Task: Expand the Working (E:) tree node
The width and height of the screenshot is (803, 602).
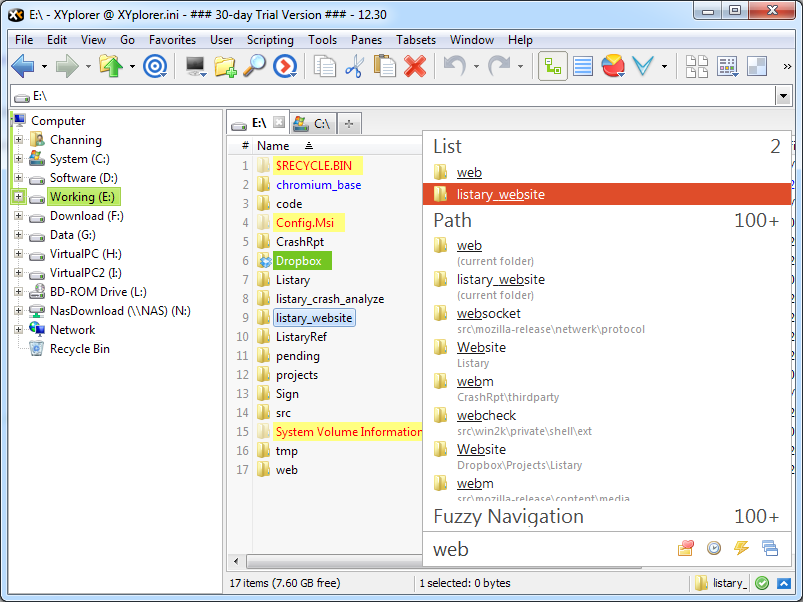Action: (18, 197)
